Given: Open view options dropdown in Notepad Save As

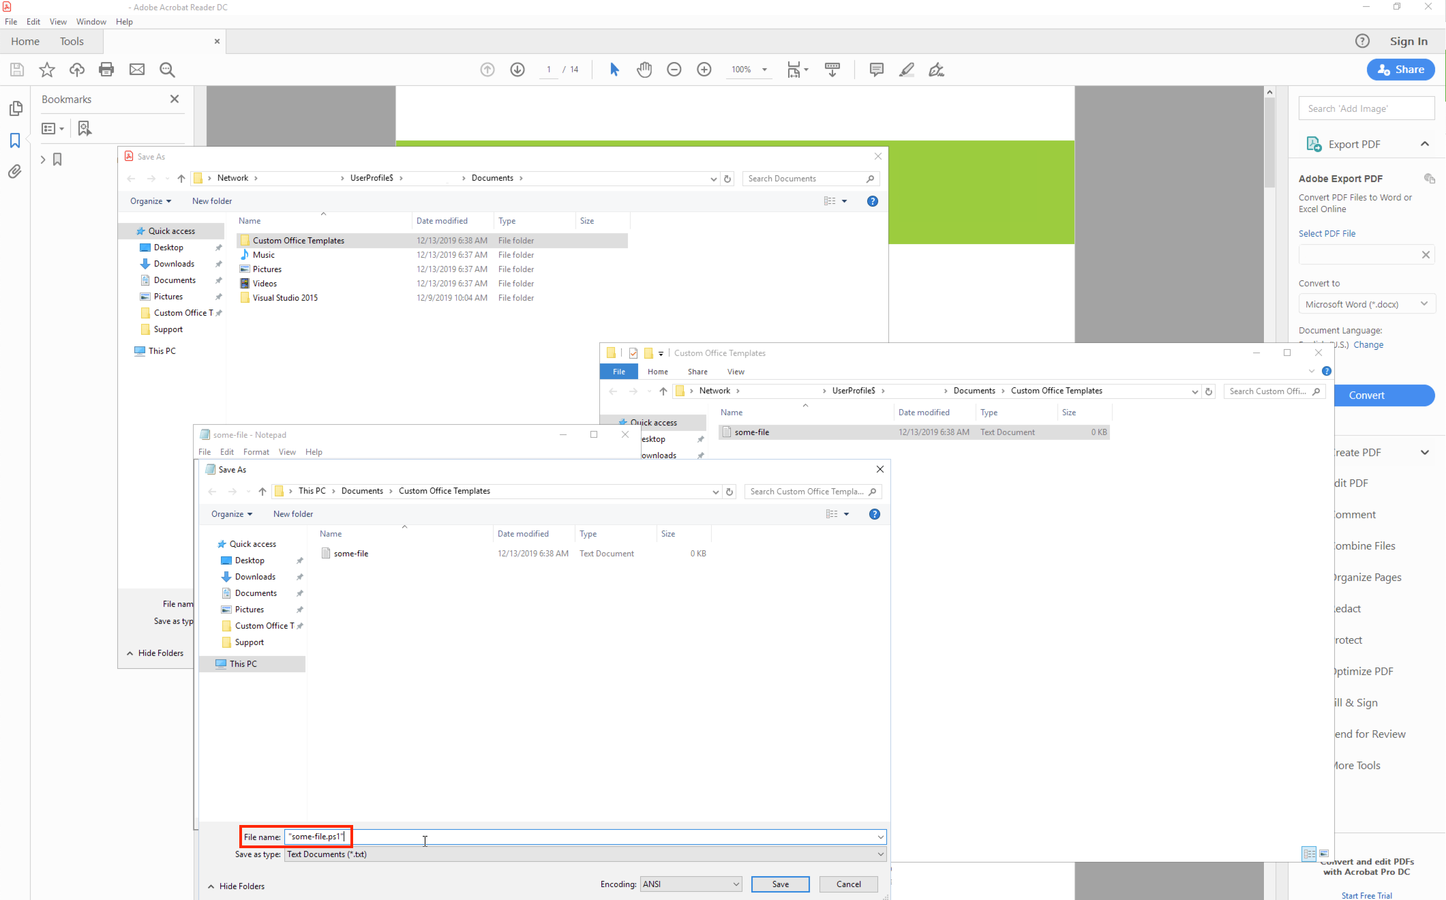Looking at the screenshot, I should (x=846, y=514).
